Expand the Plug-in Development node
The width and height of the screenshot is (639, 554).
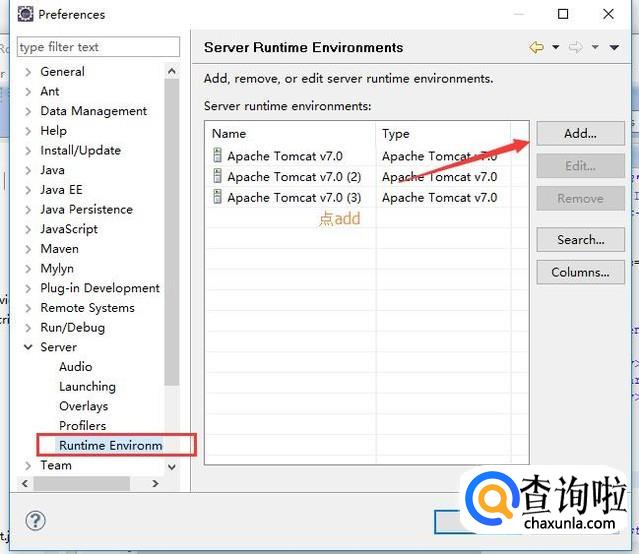(x=28, y=289)
